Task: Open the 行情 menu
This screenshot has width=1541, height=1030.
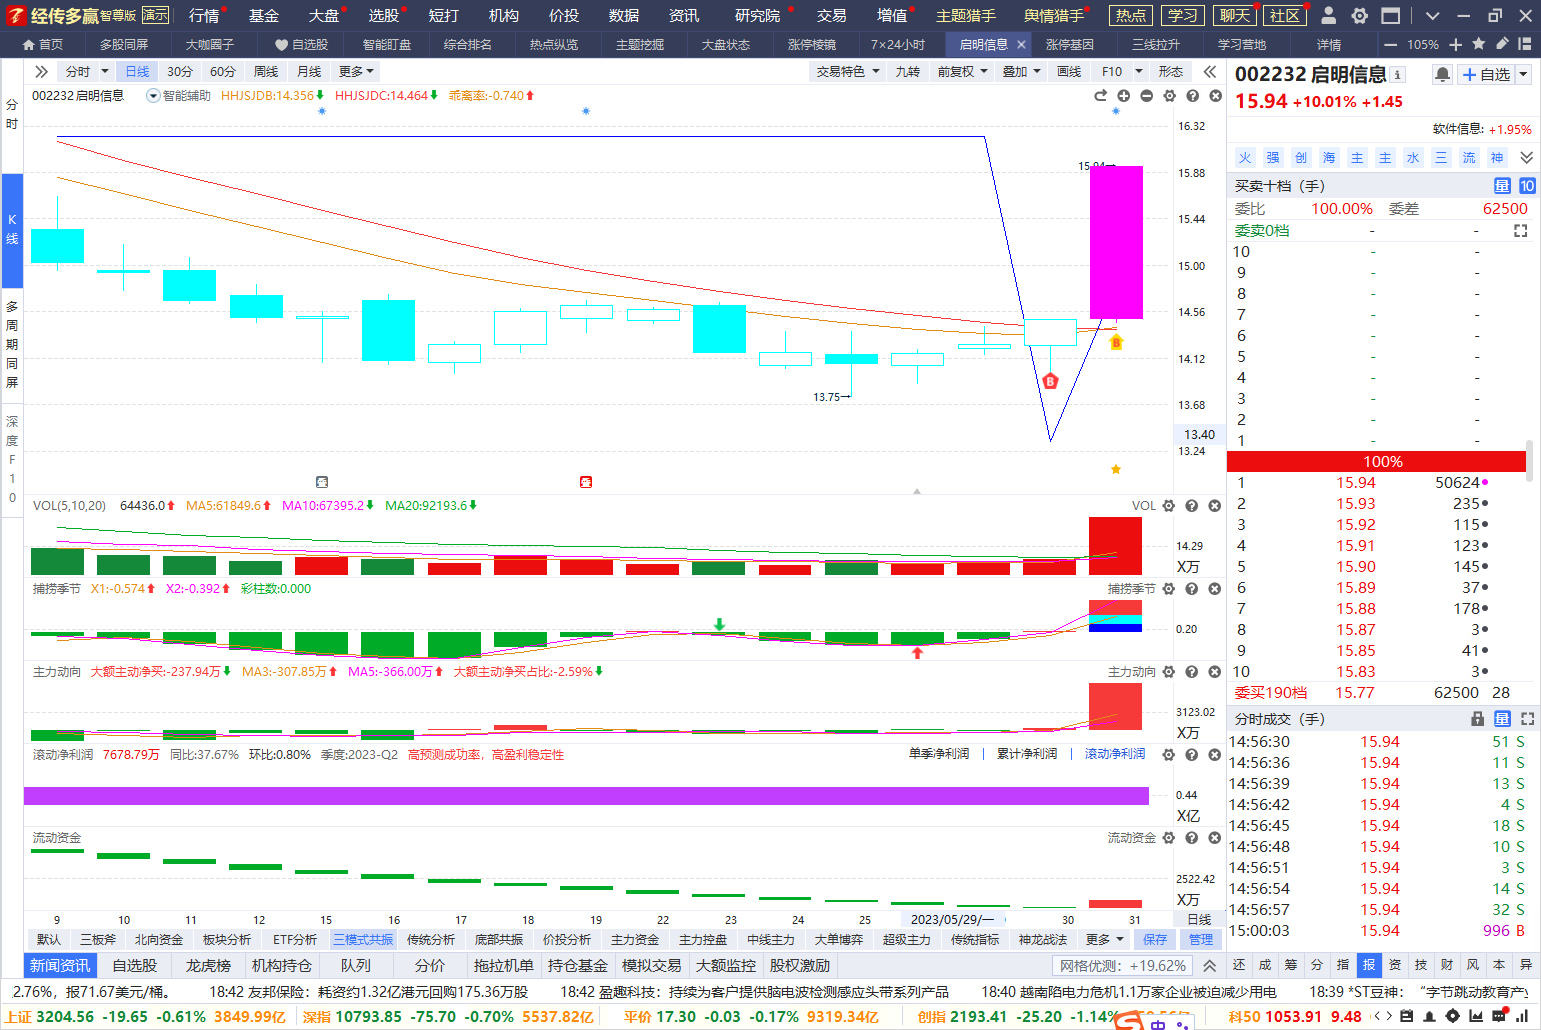Action: [x=204, y=15]
